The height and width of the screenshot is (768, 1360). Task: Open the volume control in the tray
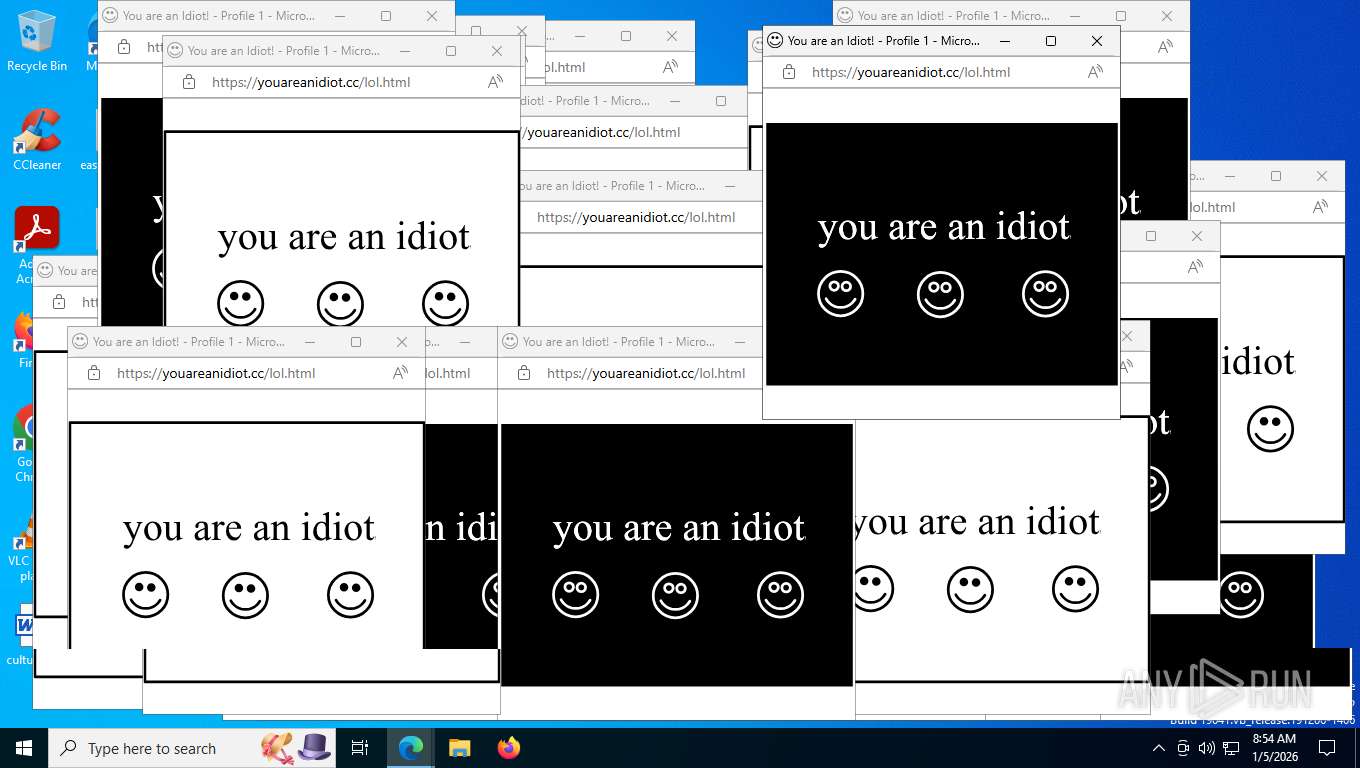pos(1207,748)
